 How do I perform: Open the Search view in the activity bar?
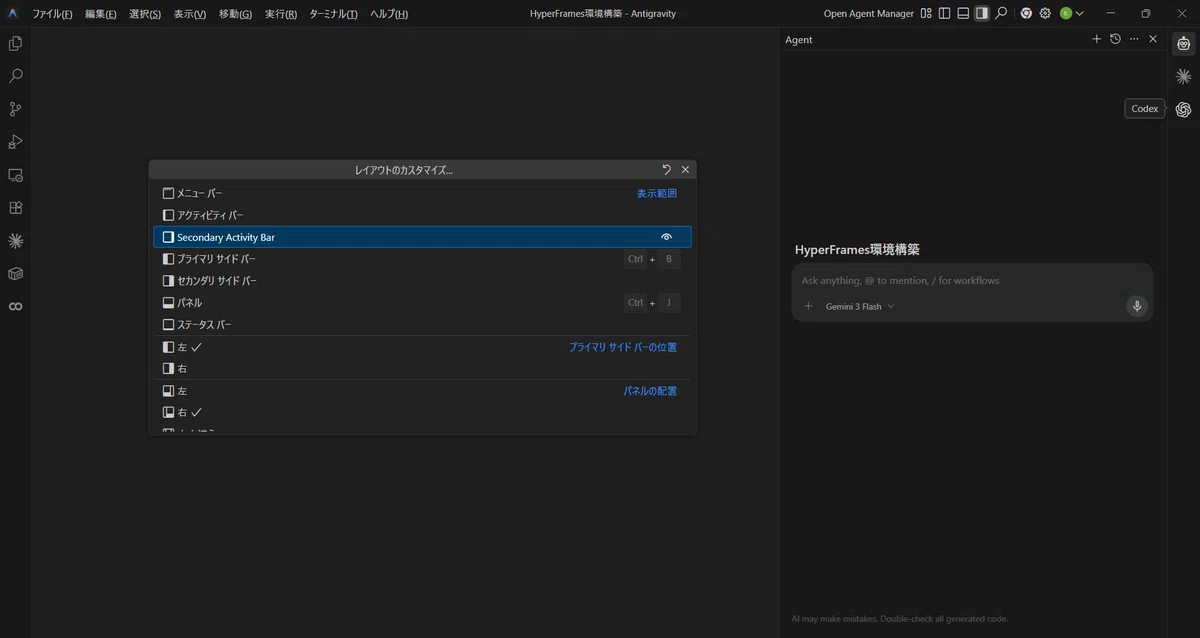coord(15,76)
